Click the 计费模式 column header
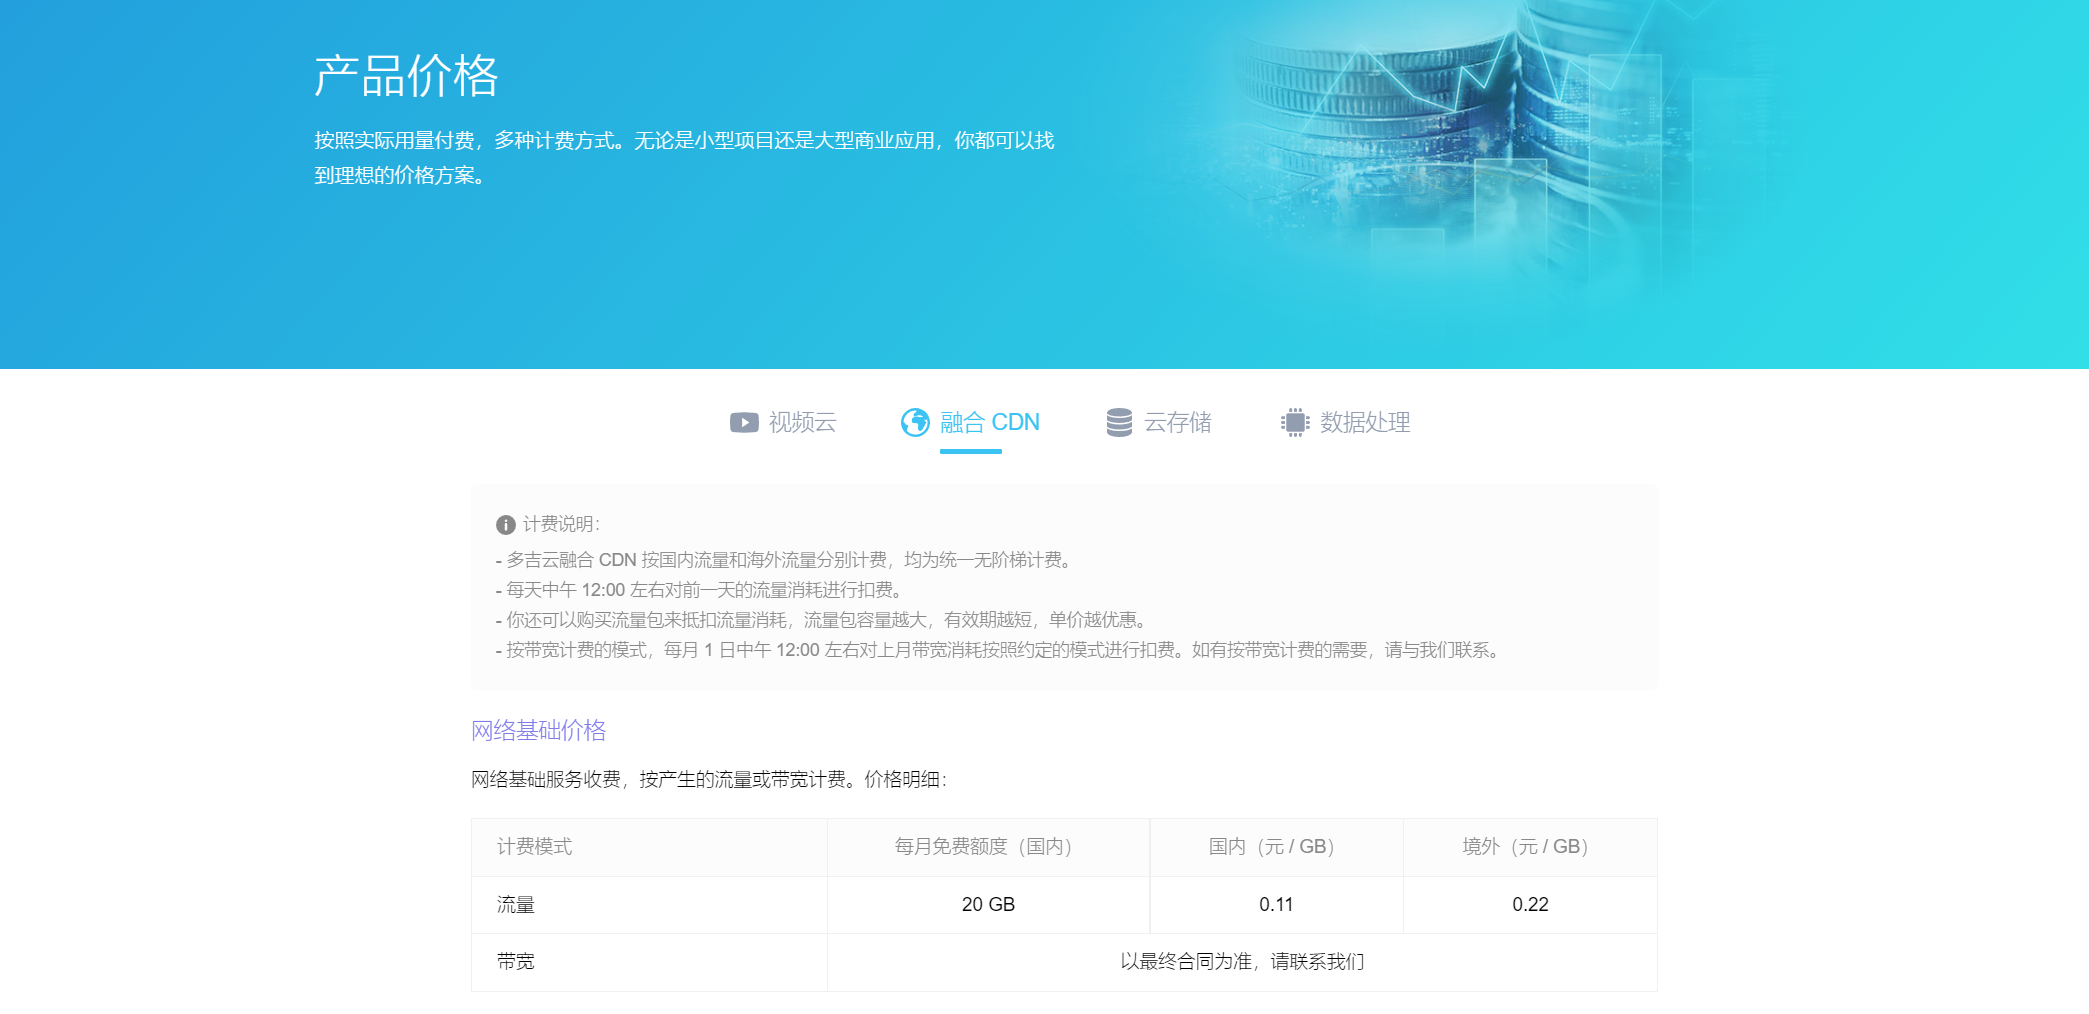The width and height of the screenshot is (2089, 1014). coord(535,847)
